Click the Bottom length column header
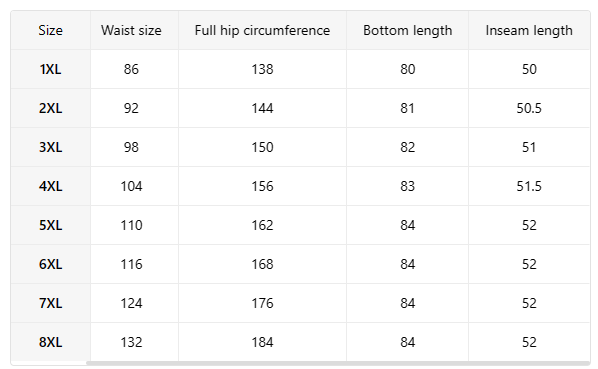The height and width of the screenshot is (369, 598). 407,30
